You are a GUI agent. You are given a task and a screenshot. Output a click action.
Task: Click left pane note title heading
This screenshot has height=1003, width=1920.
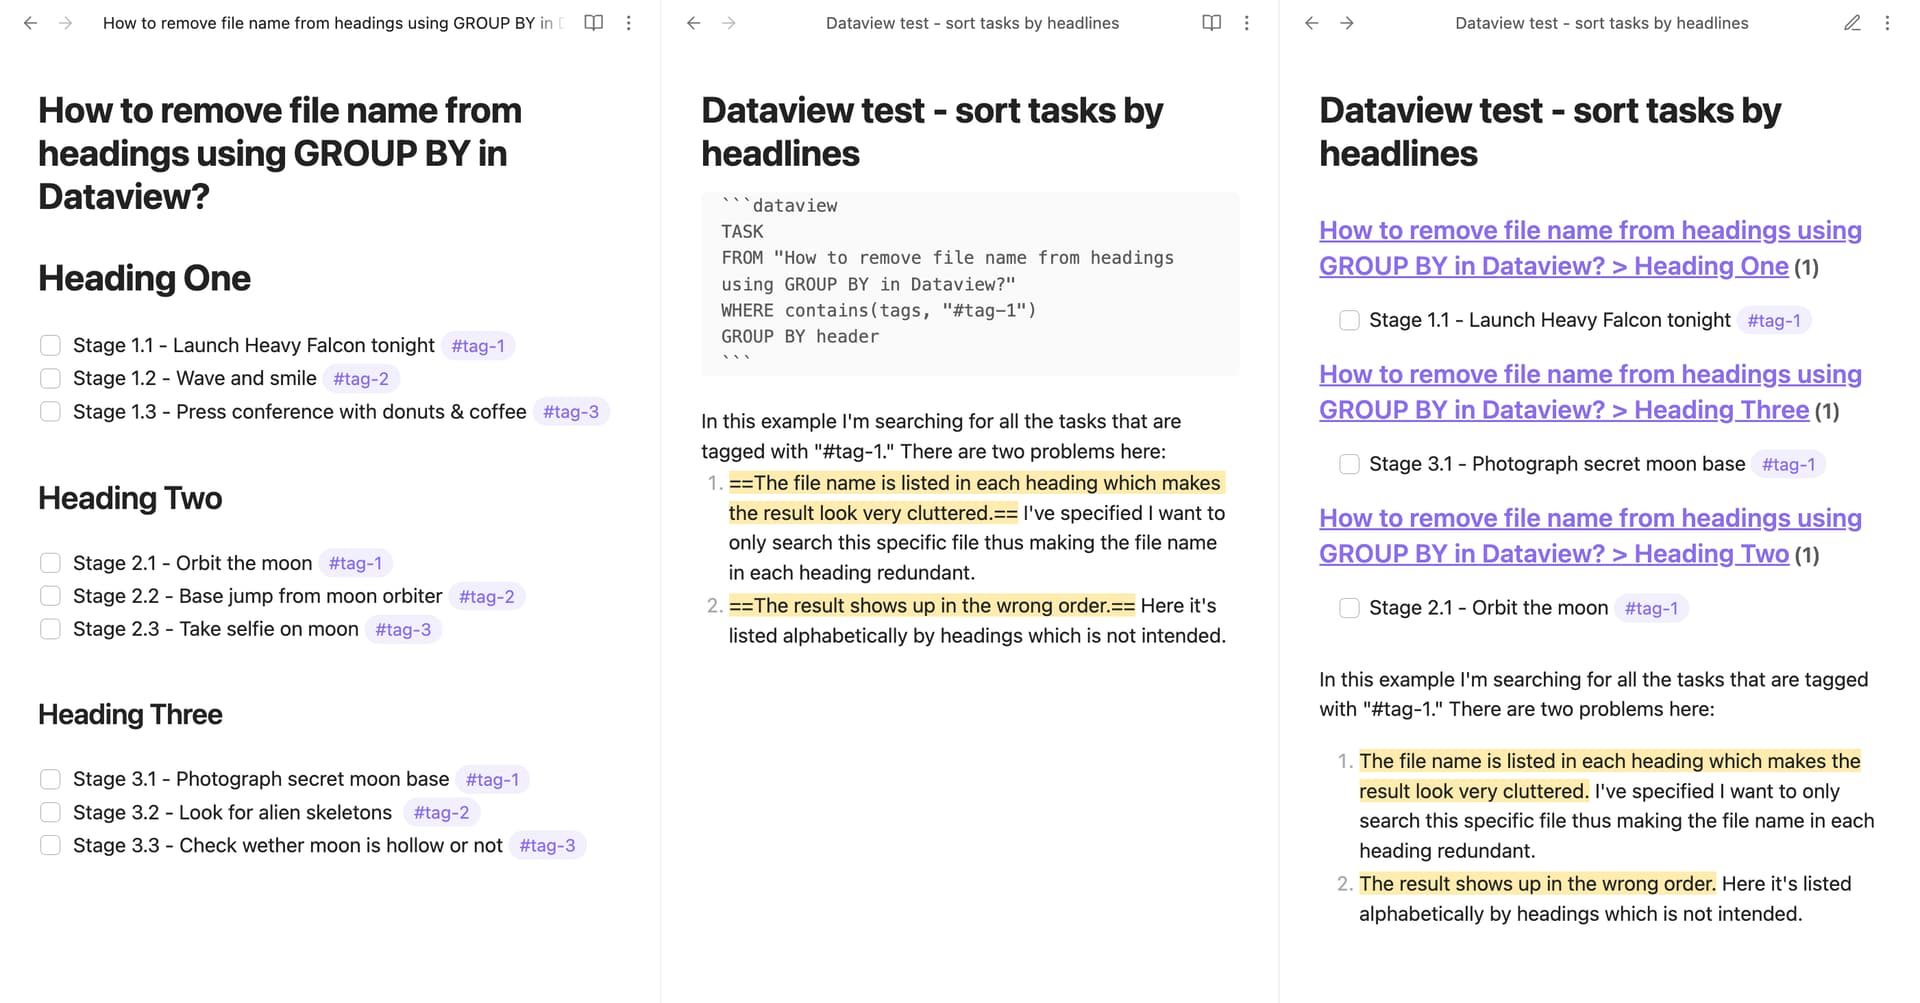coord(280,153)
